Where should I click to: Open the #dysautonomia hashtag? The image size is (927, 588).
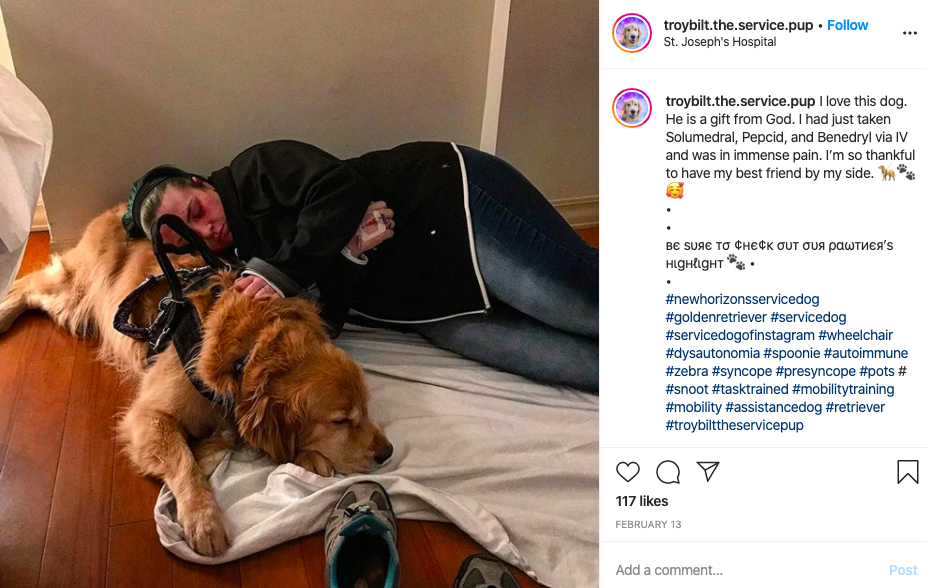pyautogui.click(x=712, y=353)
